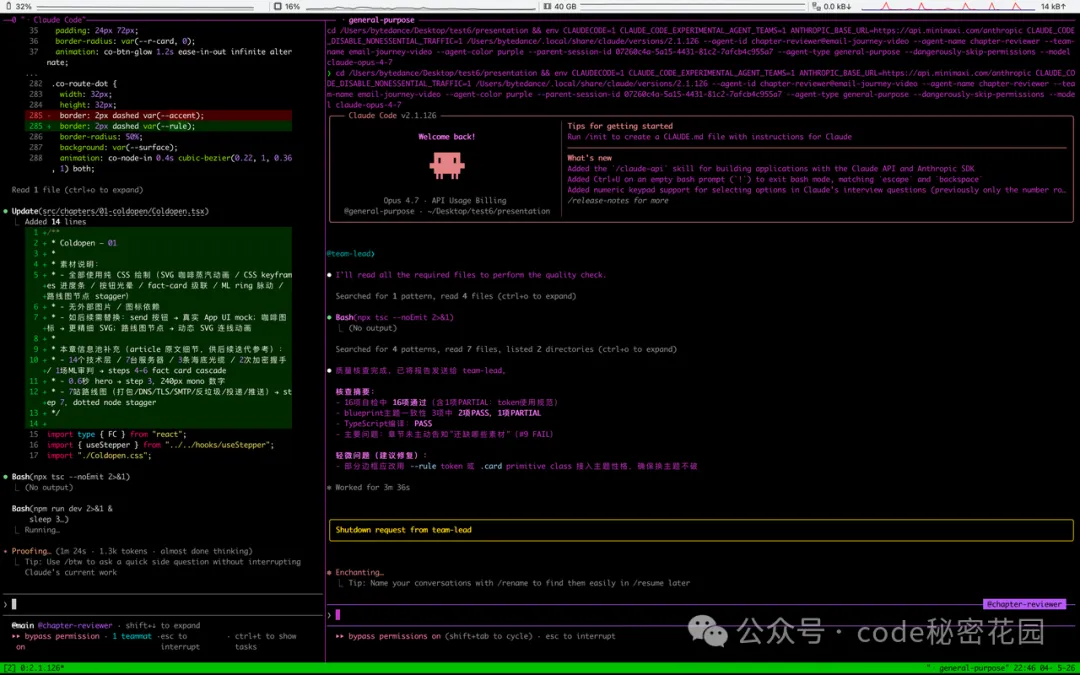Click code line '.co-route-dot {'
Screen dimensions: 1080x675
pyautogui.click(x=83, y=83)
